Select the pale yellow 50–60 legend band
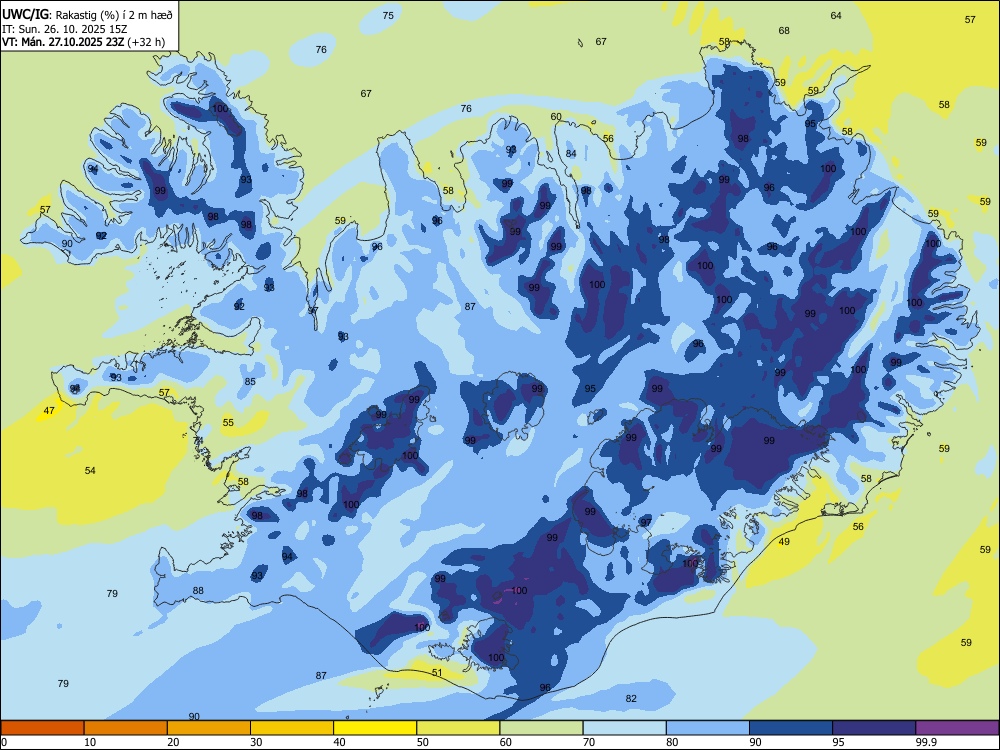 [x=459, y=728]
